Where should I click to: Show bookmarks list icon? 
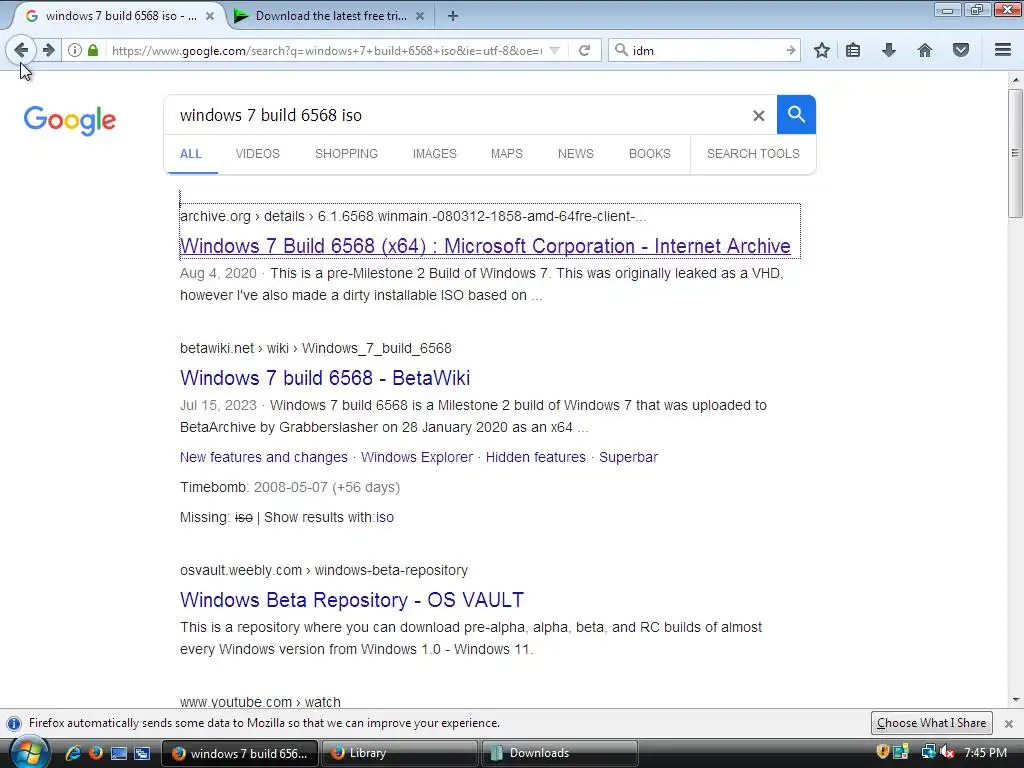click(x=853, y=50)
